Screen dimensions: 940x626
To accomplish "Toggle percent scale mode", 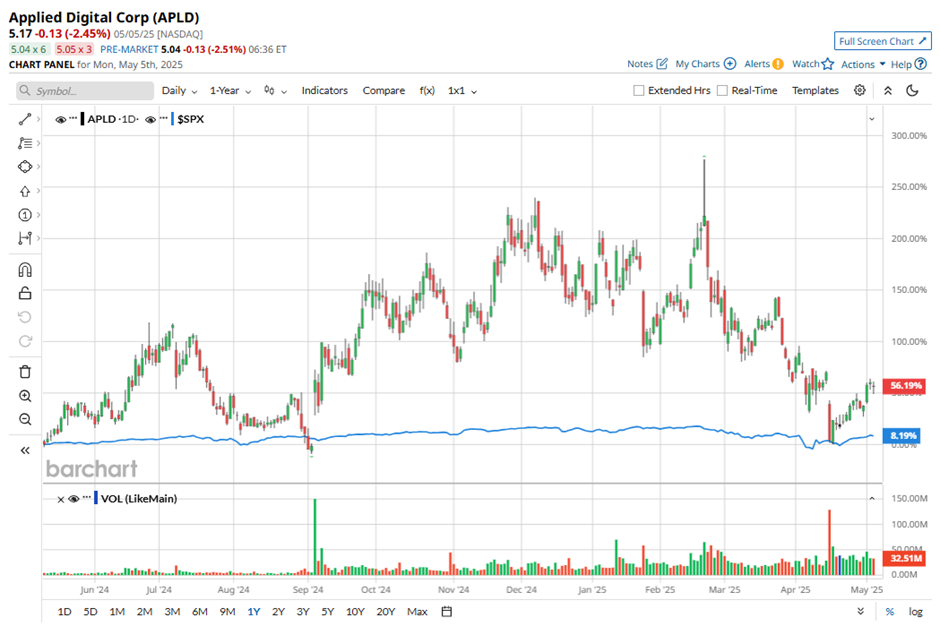I will 890,612.
